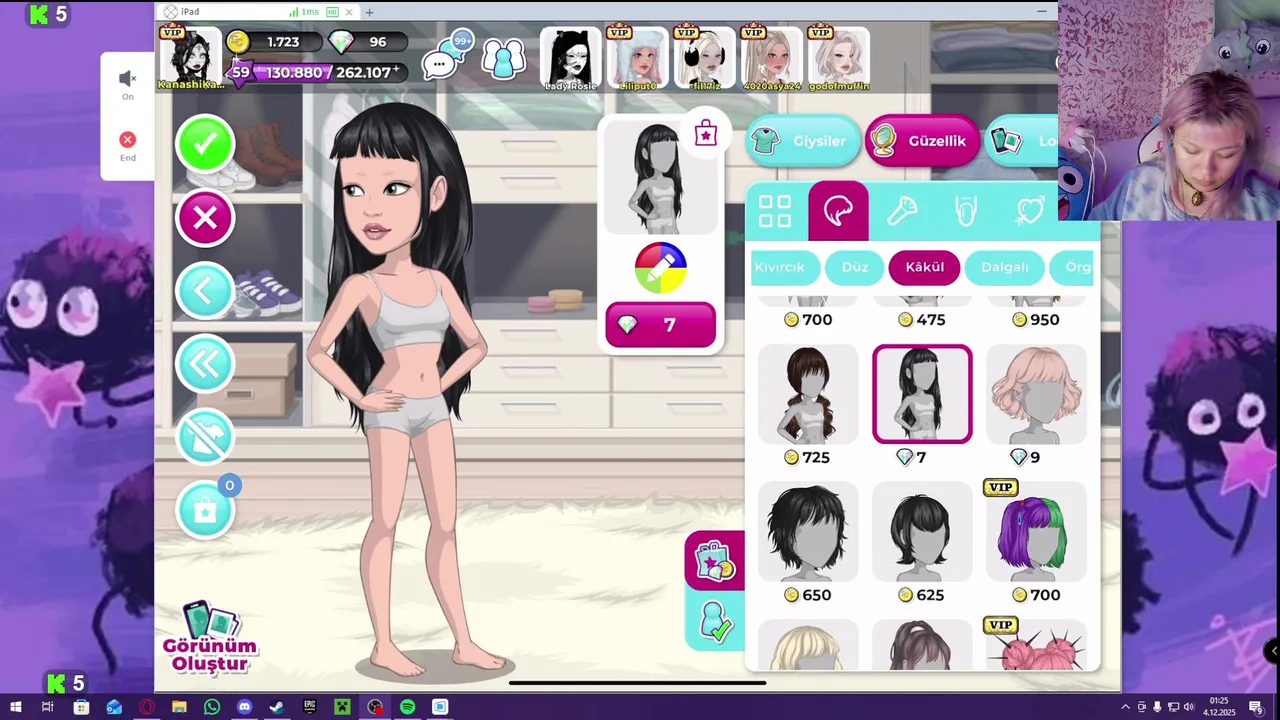Filter hair by Dalgalı style
The width and height of the screenshot is (1280, 720).
tap(1005, 267)
